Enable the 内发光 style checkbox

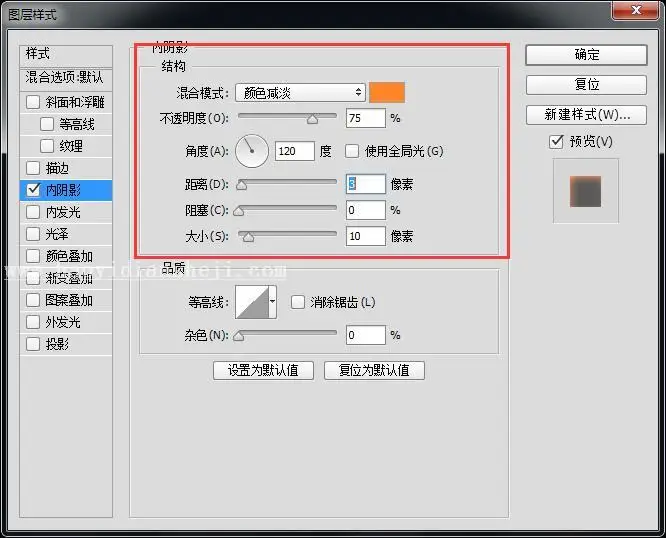(x=33, y=212)
